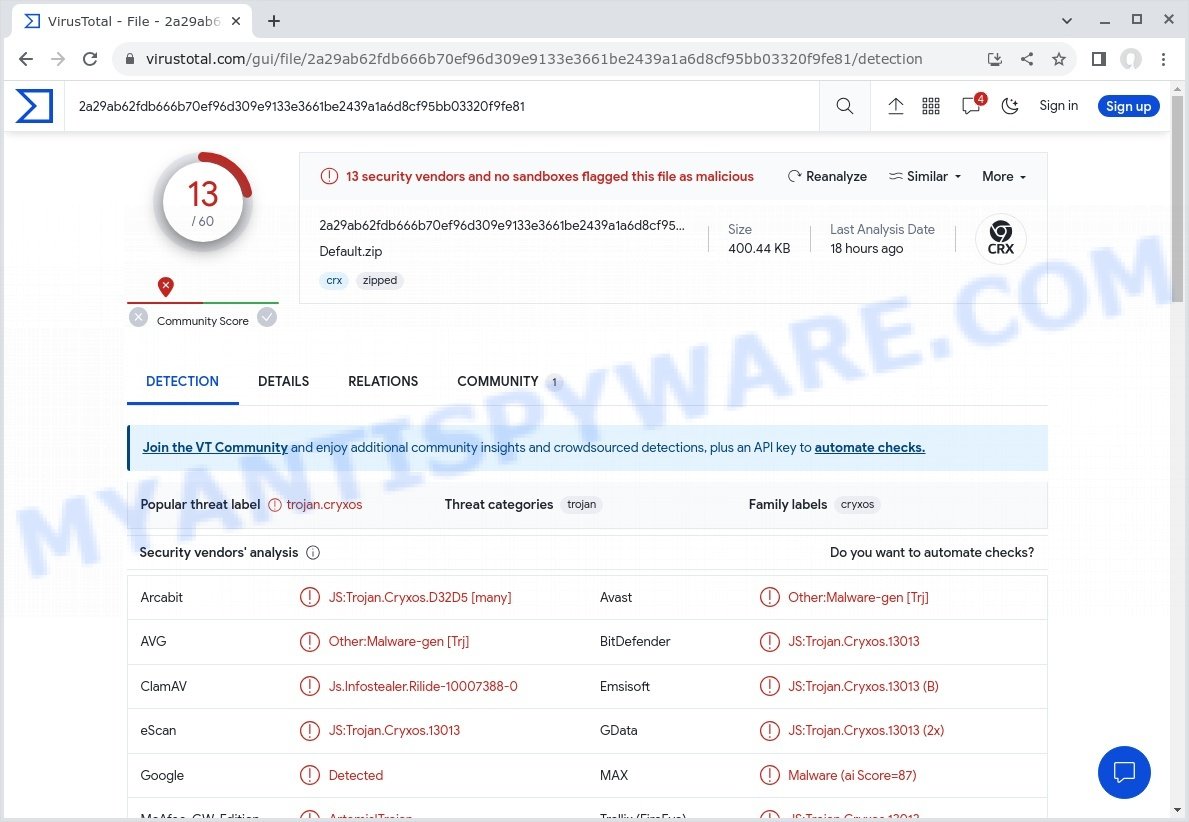Open the apps grid icon

point(931,106)
